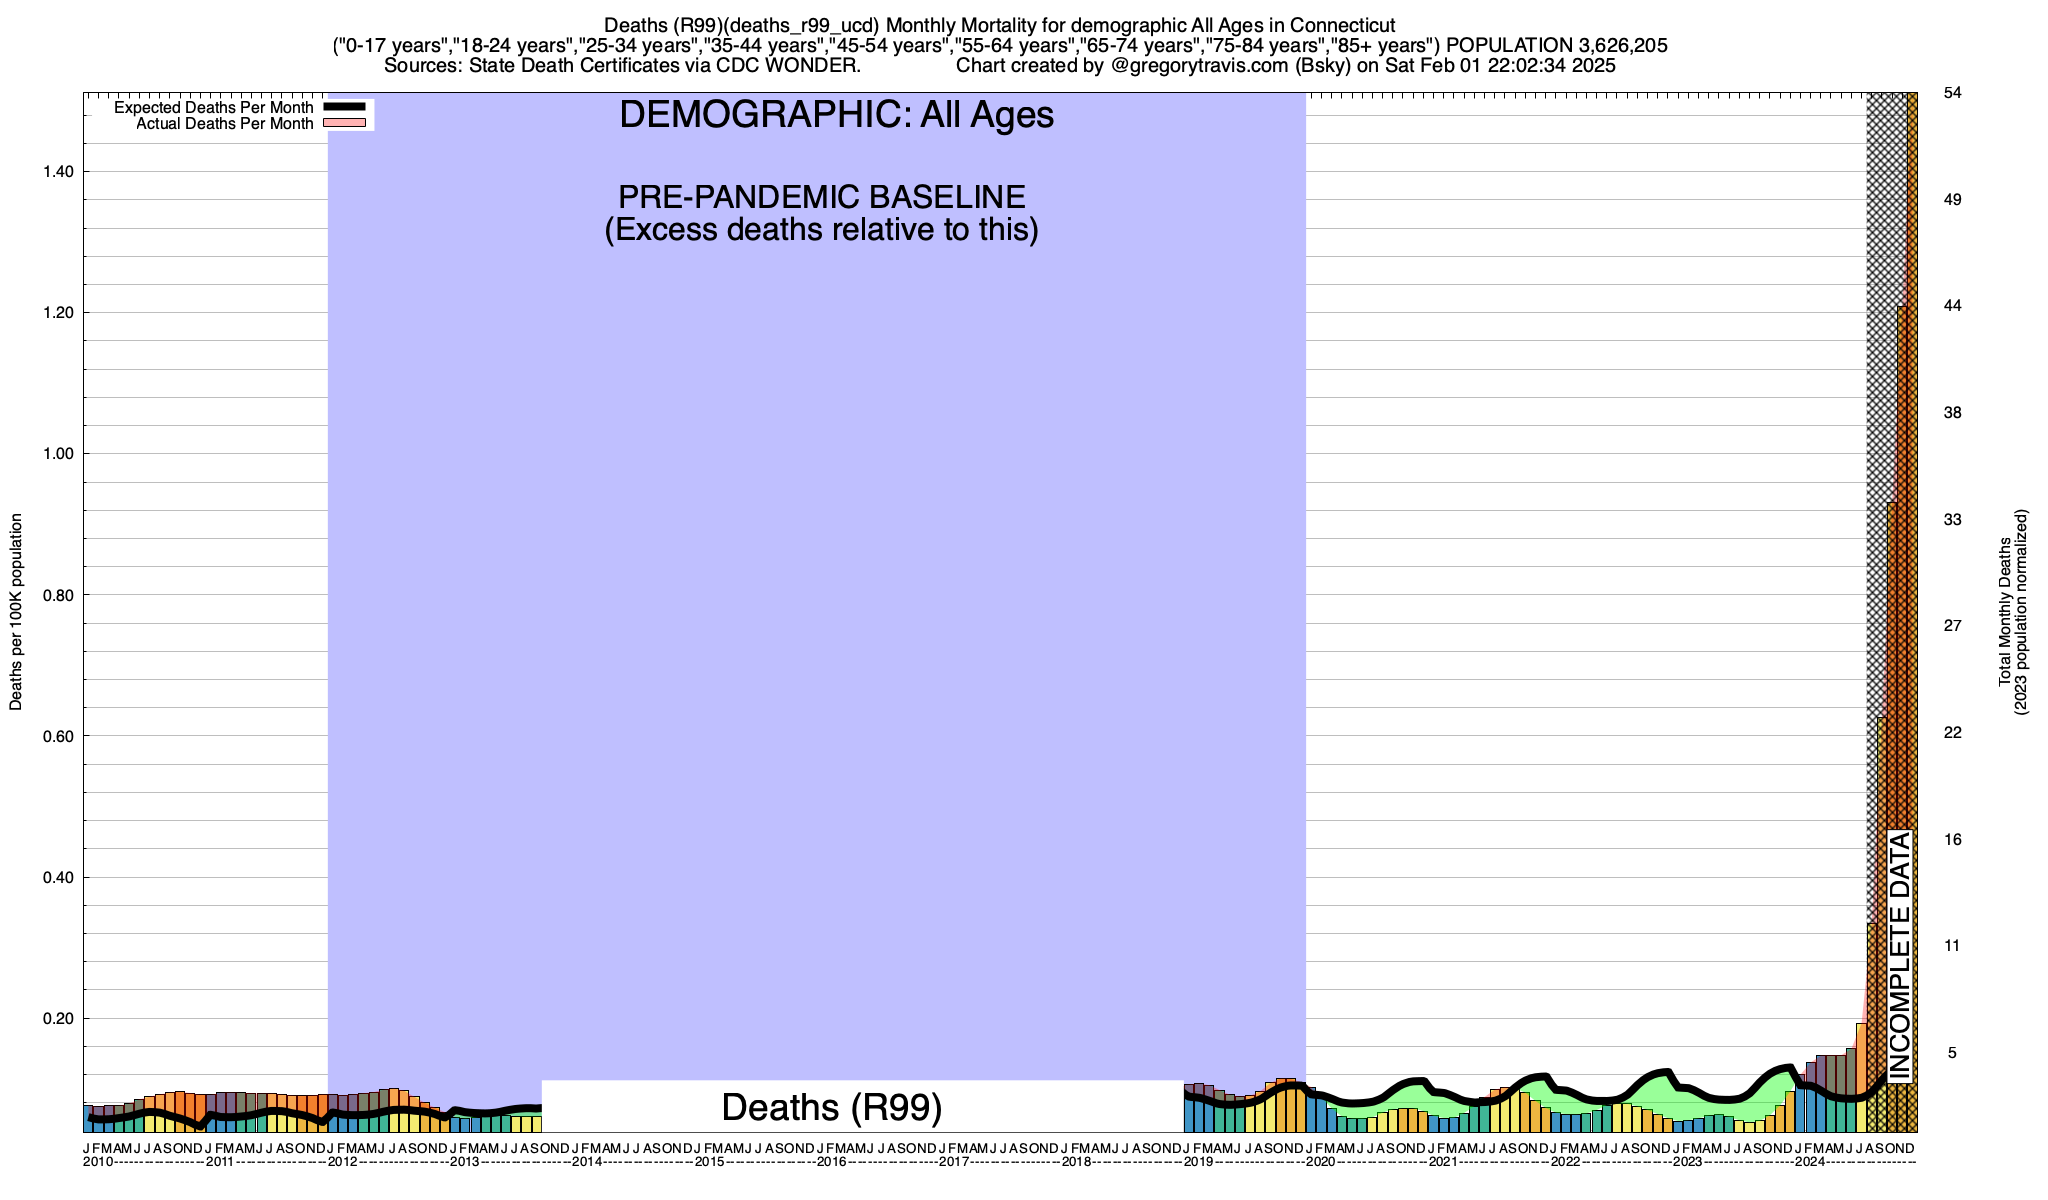Click the "Actual Deaths Per Month" legend label
The width and height of the screenshot is (2048, 1200).
[224, 124]
